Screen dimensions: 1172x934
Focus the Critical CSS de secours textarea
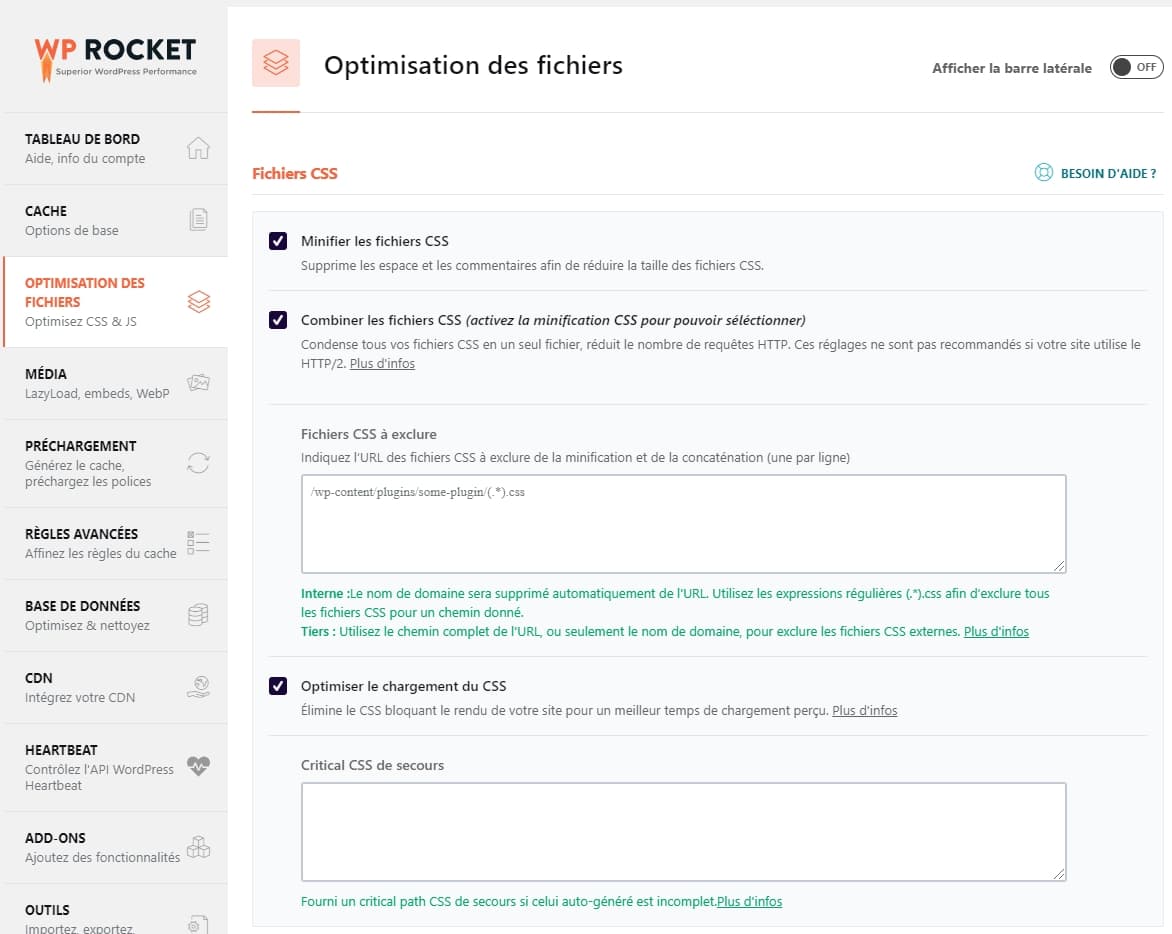(x=683, y=832)
